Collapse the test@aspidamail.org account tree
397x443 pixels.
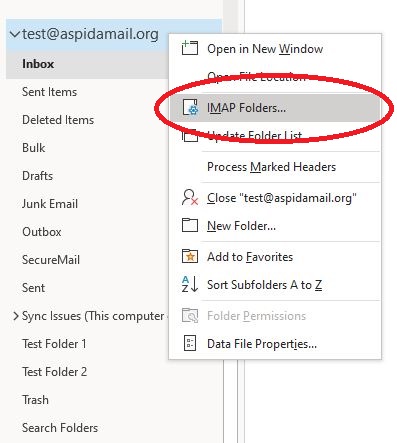tap(15, 34)
